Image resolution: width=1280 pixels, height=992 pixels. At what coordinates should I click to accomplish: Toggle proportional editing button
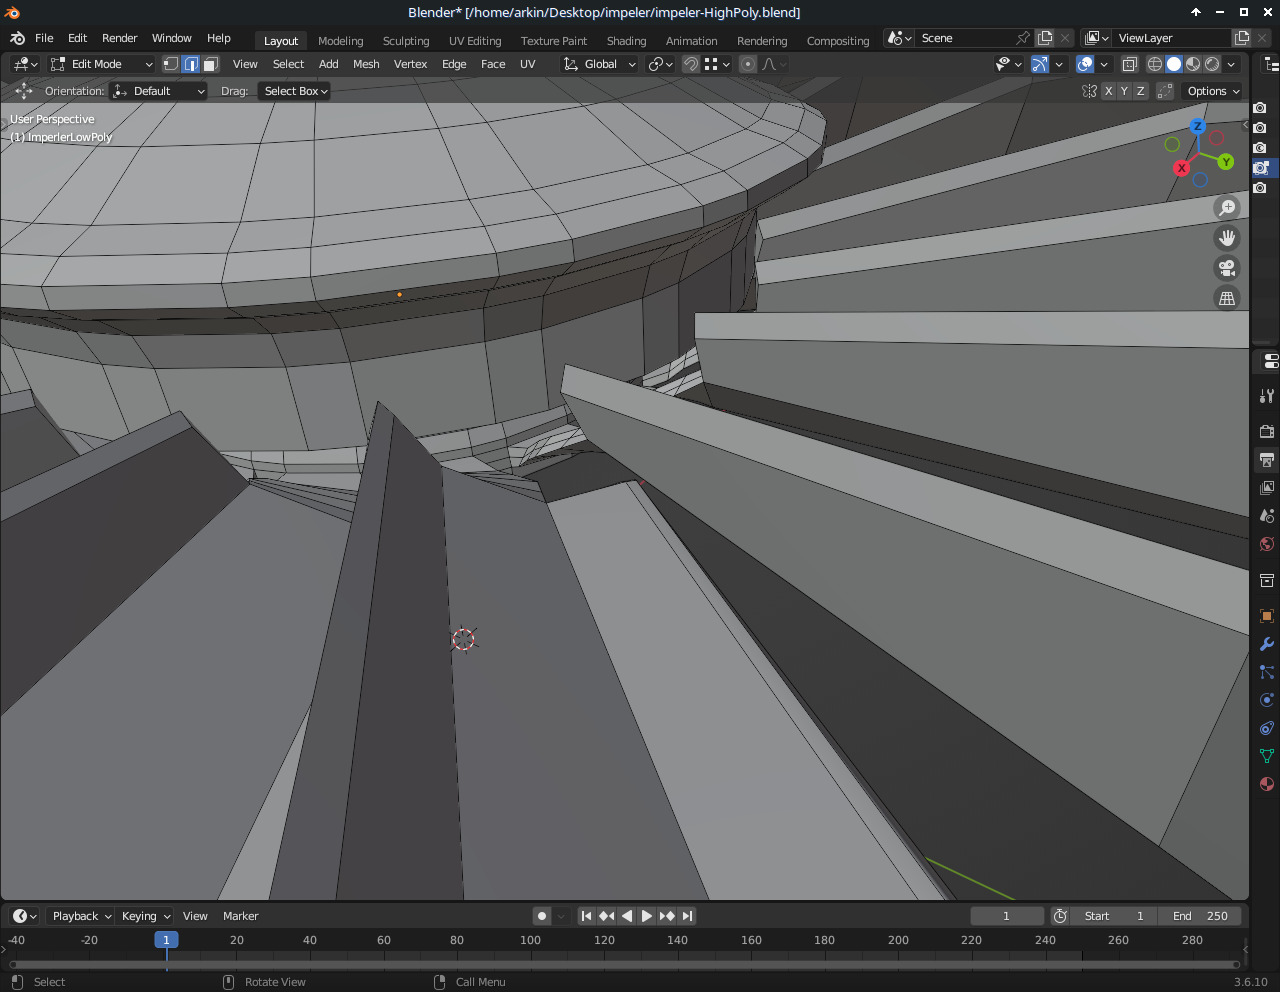click(x=747, y=64)
